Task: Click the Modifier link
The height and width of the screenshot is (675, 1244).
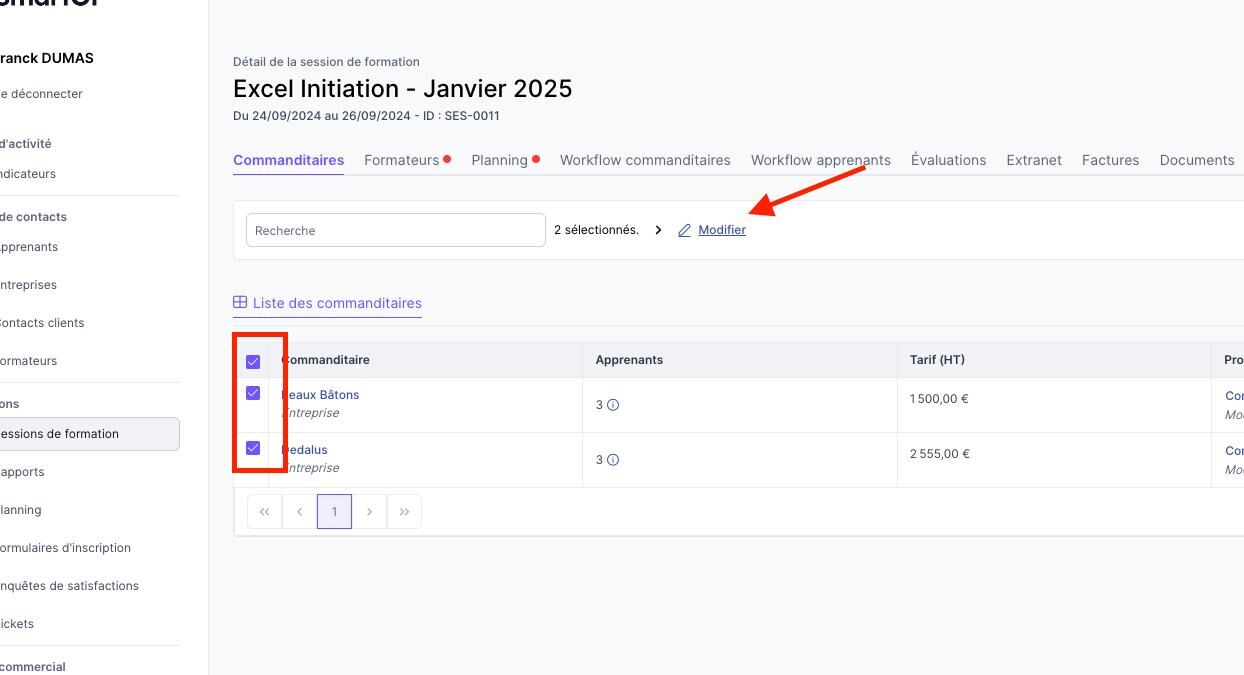Action: [722, 230]
